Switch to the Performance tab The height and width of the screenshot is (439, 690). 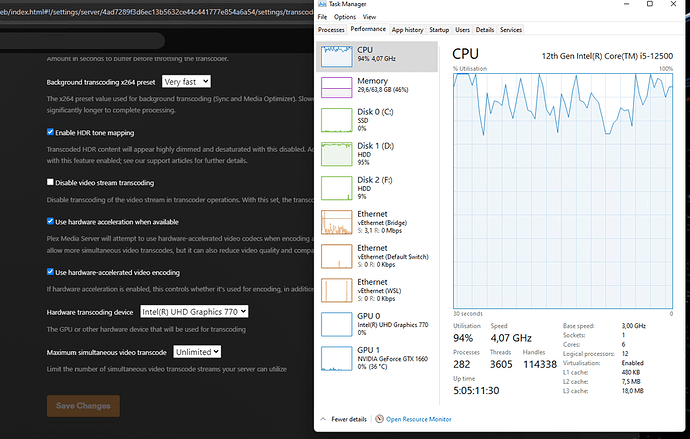368,29
